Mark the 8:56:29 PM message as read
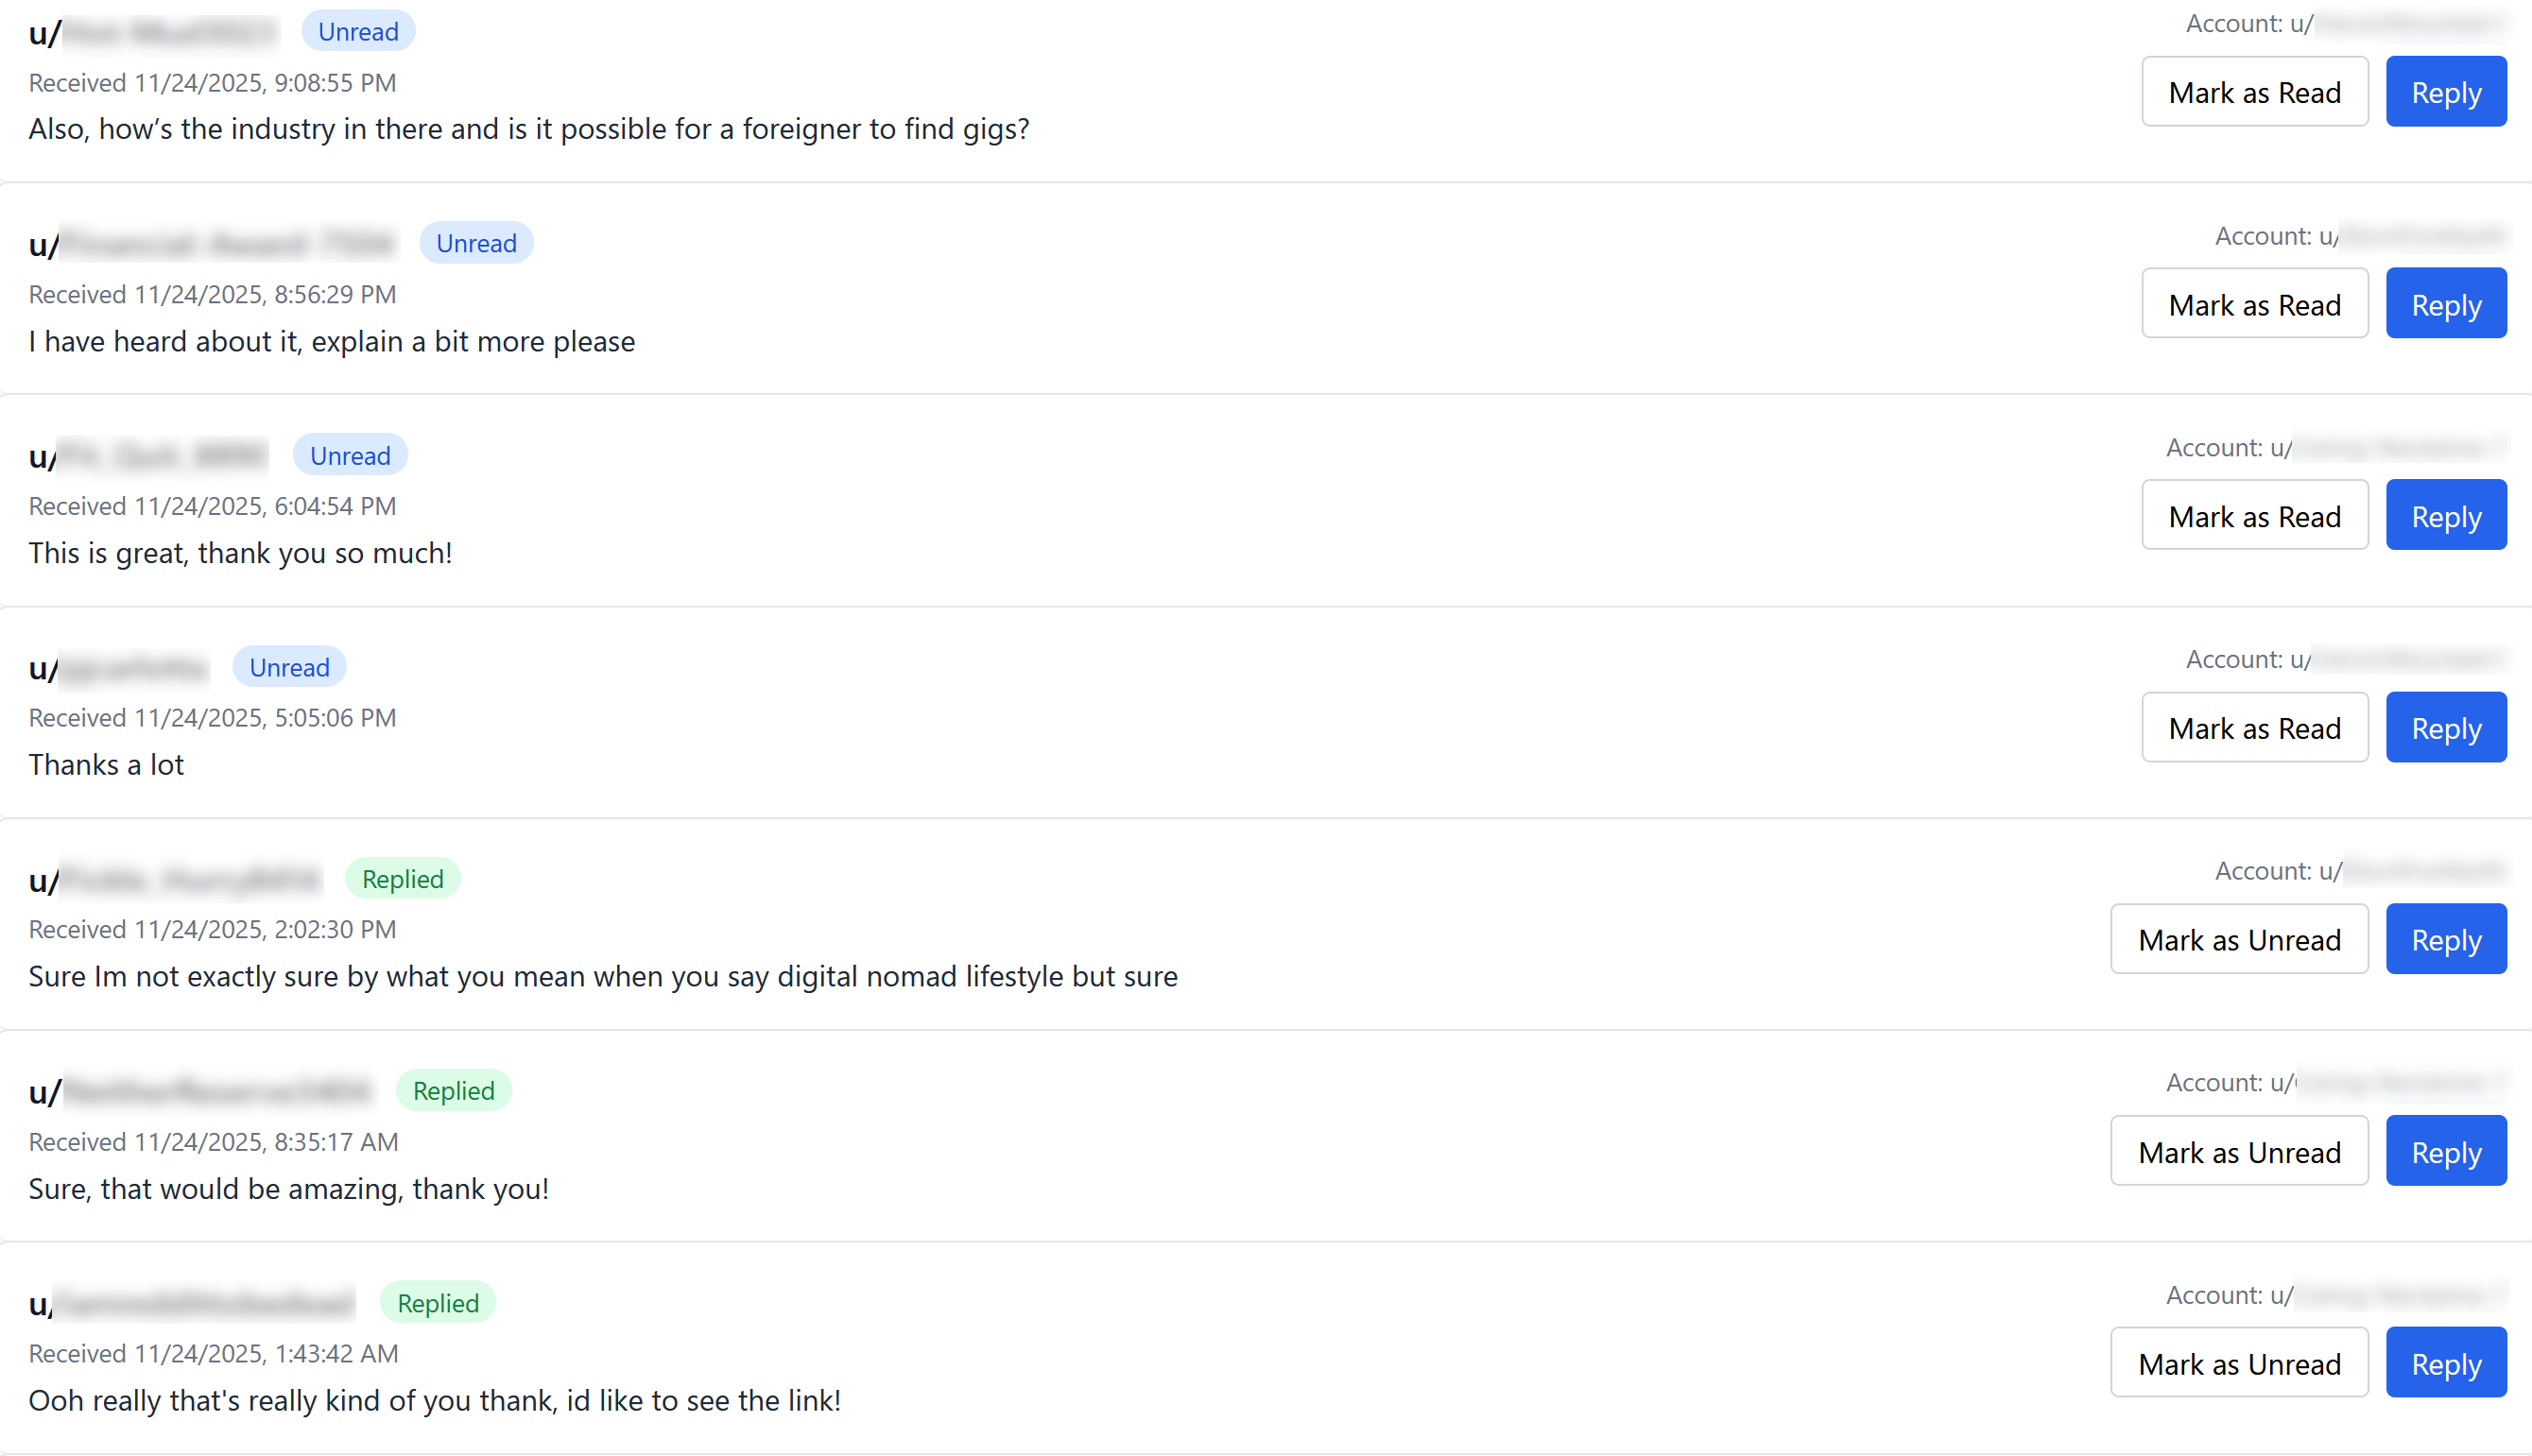The width and height of the screenshot is (2532, 1456). 2254,304
